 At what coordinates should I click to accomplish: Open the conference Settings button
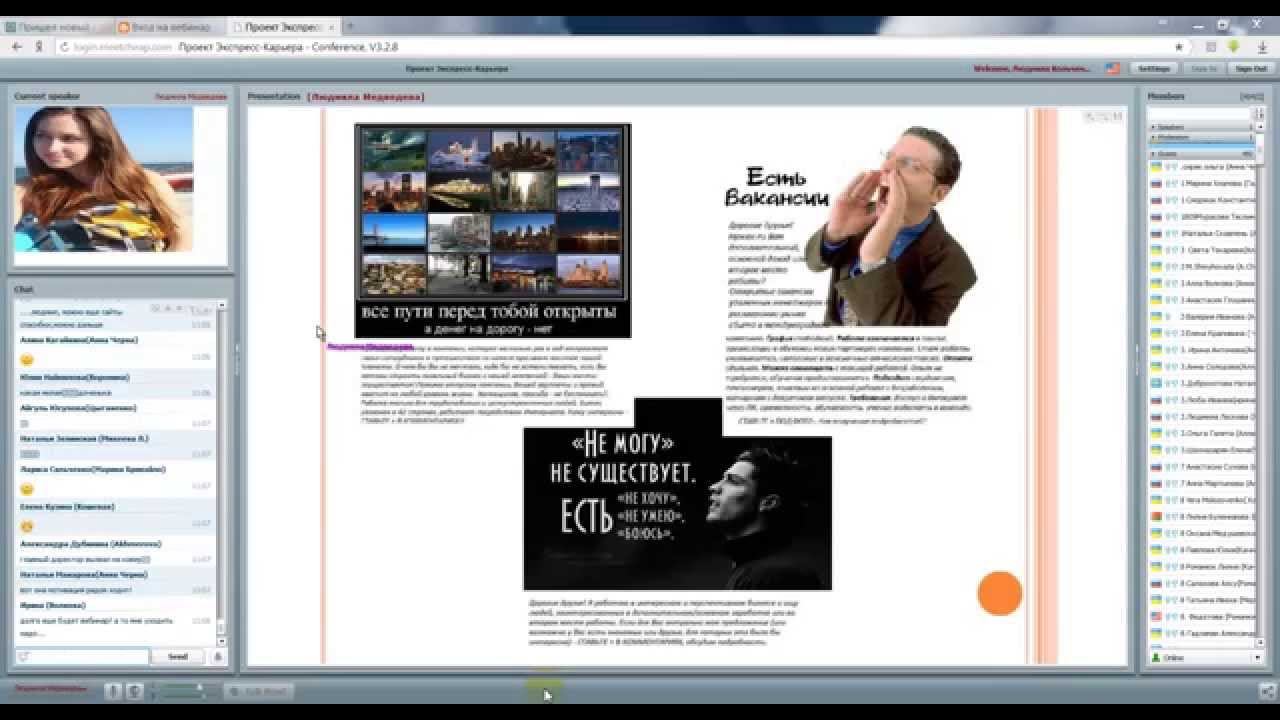point(1153,69)
